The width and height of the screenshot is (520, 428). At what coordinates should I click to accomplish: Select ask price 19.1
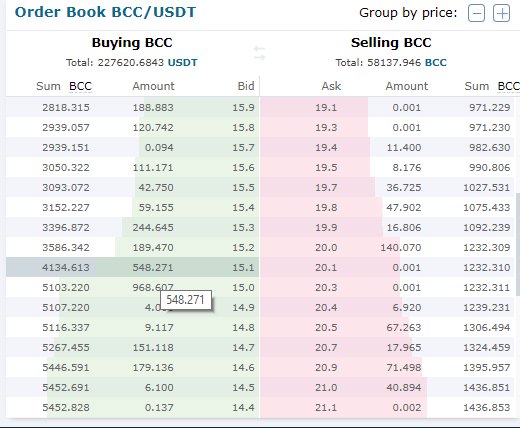tap(326, 107)
